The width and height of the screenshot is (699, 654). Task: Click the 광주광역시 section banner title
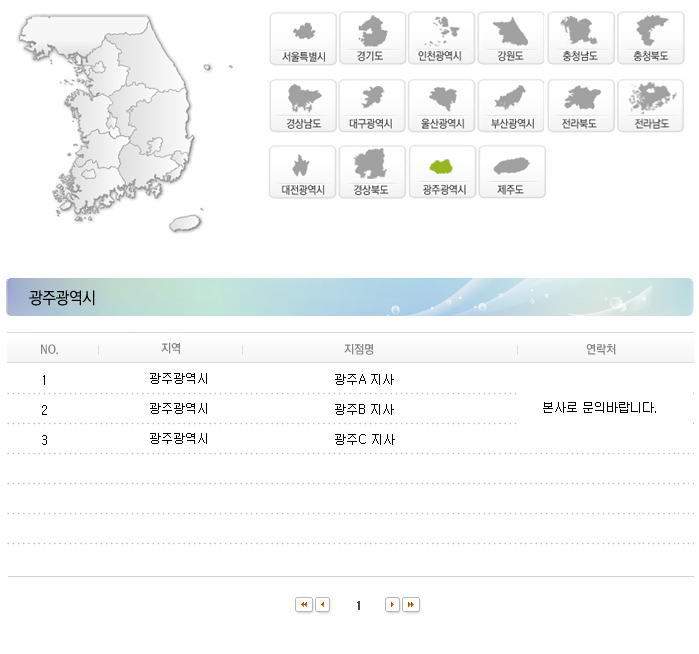click(x=62, y=297)
